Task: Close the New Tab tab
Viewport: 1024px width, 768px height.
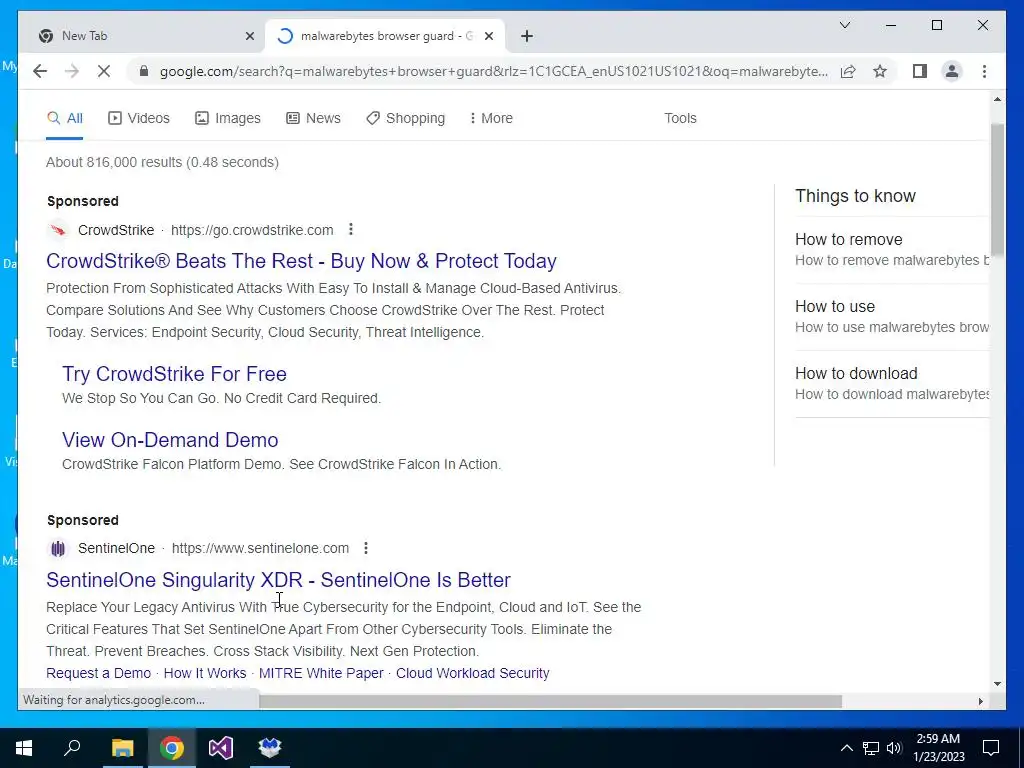Action: coord(249,36)
